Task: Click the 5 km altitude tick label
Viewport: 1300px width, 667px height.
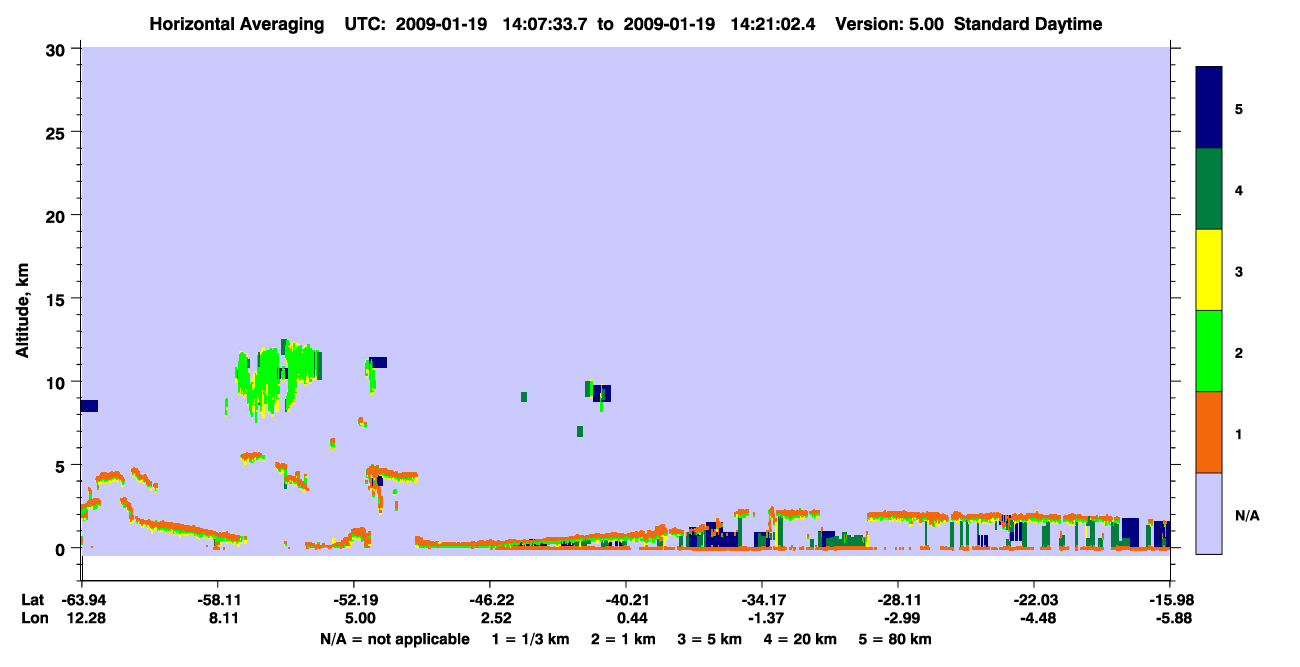Action: 62,465
